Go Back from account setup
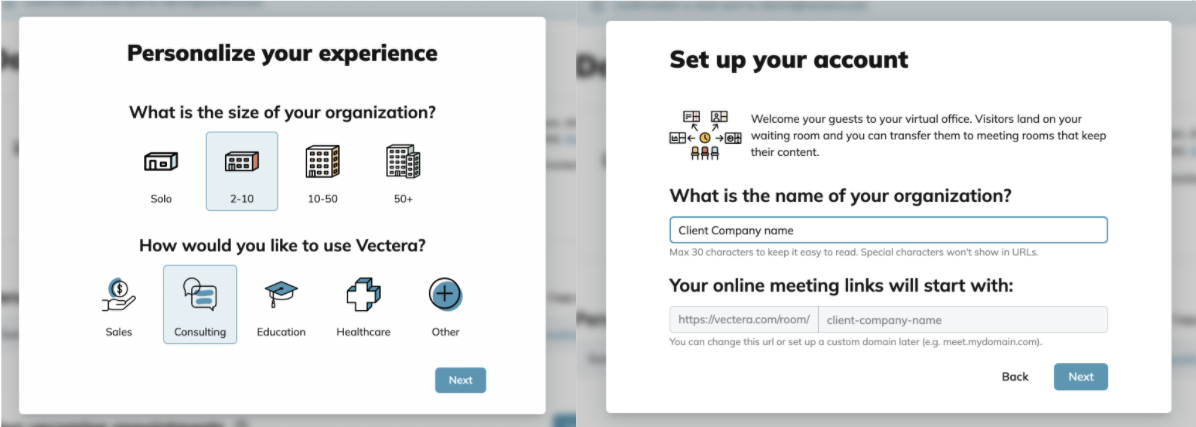Viewport: 1196px width, 427px height. click(x=1015, y=377)
